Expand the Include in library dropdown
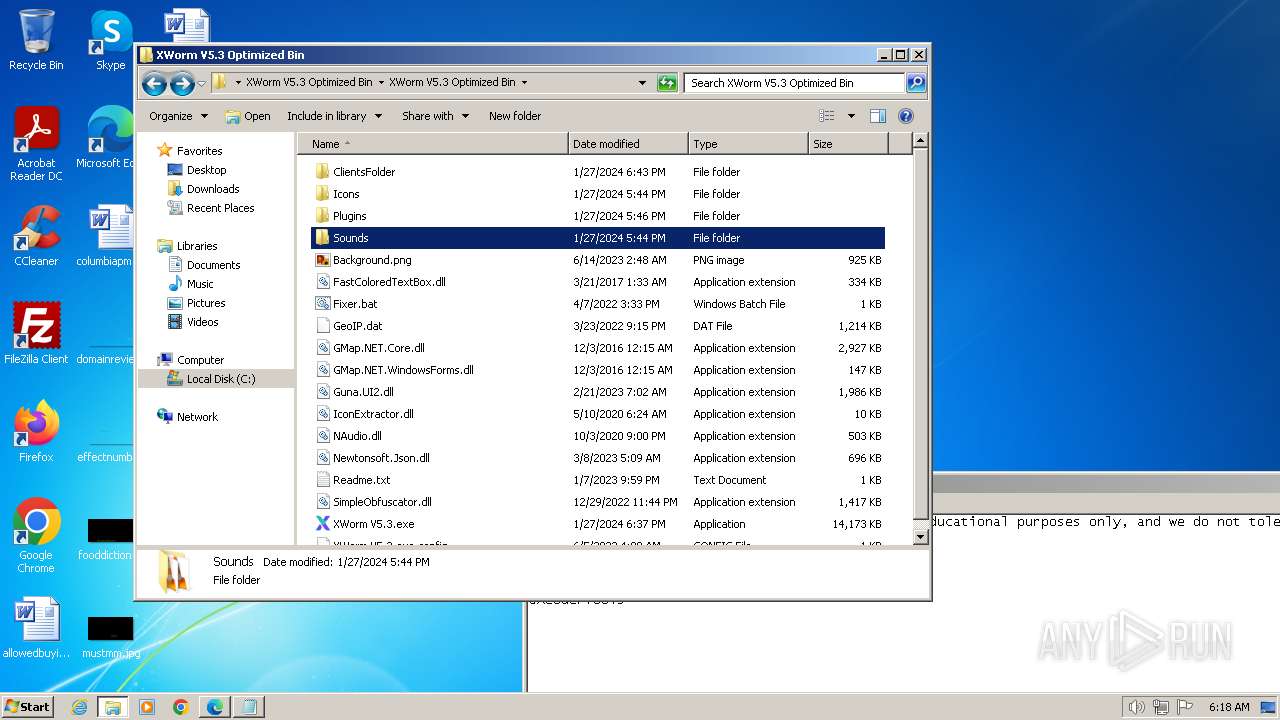1280x720 pixels. pyautogui.click(x=334, y=116)
